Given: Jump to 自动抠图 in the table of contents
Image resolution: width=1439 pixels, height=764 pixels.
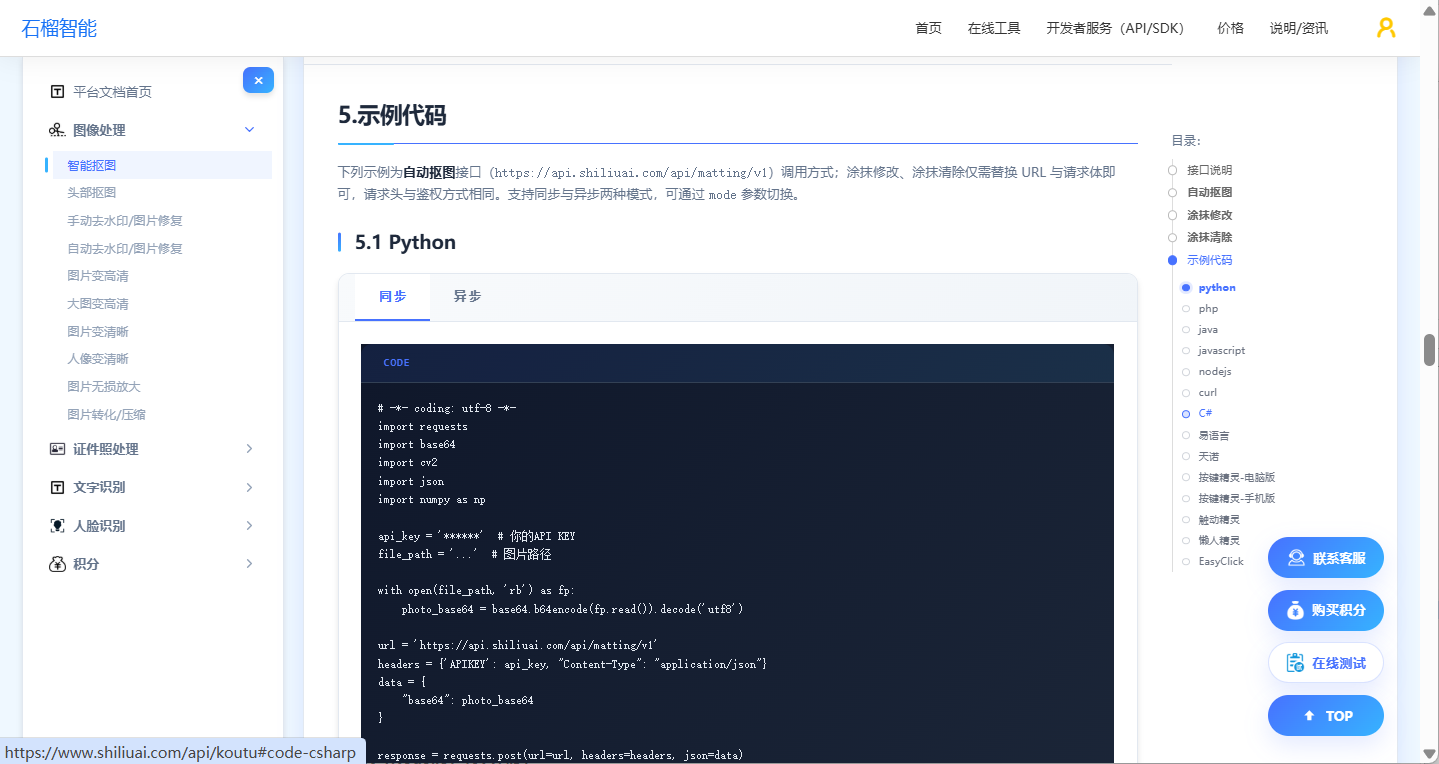Looking at the screenshot, I should (1209, 192).
